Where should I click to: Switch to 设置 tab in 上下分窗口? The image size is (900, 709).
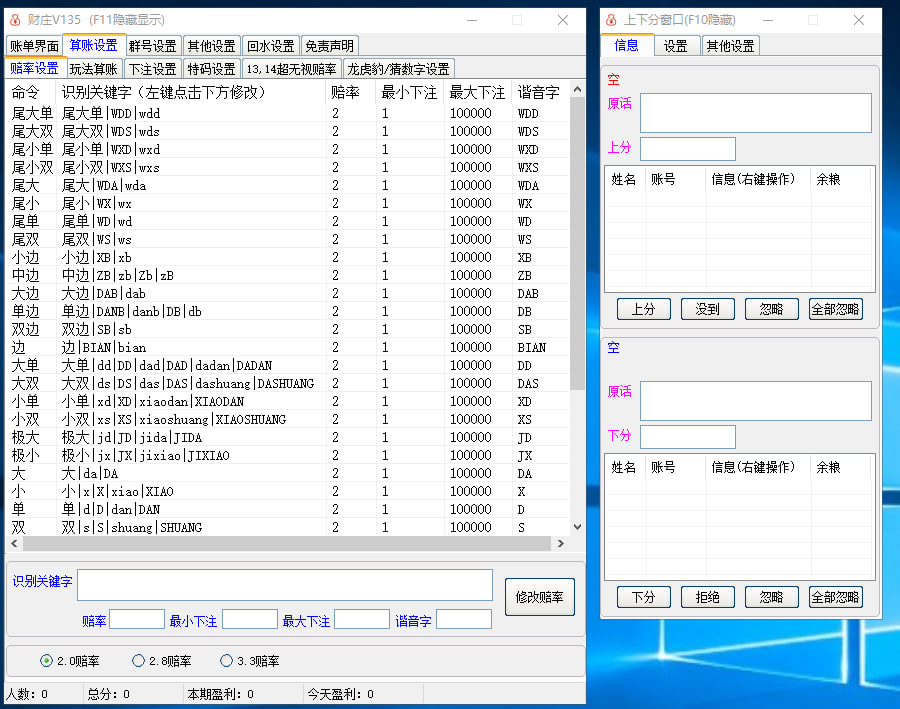(676, 46)
